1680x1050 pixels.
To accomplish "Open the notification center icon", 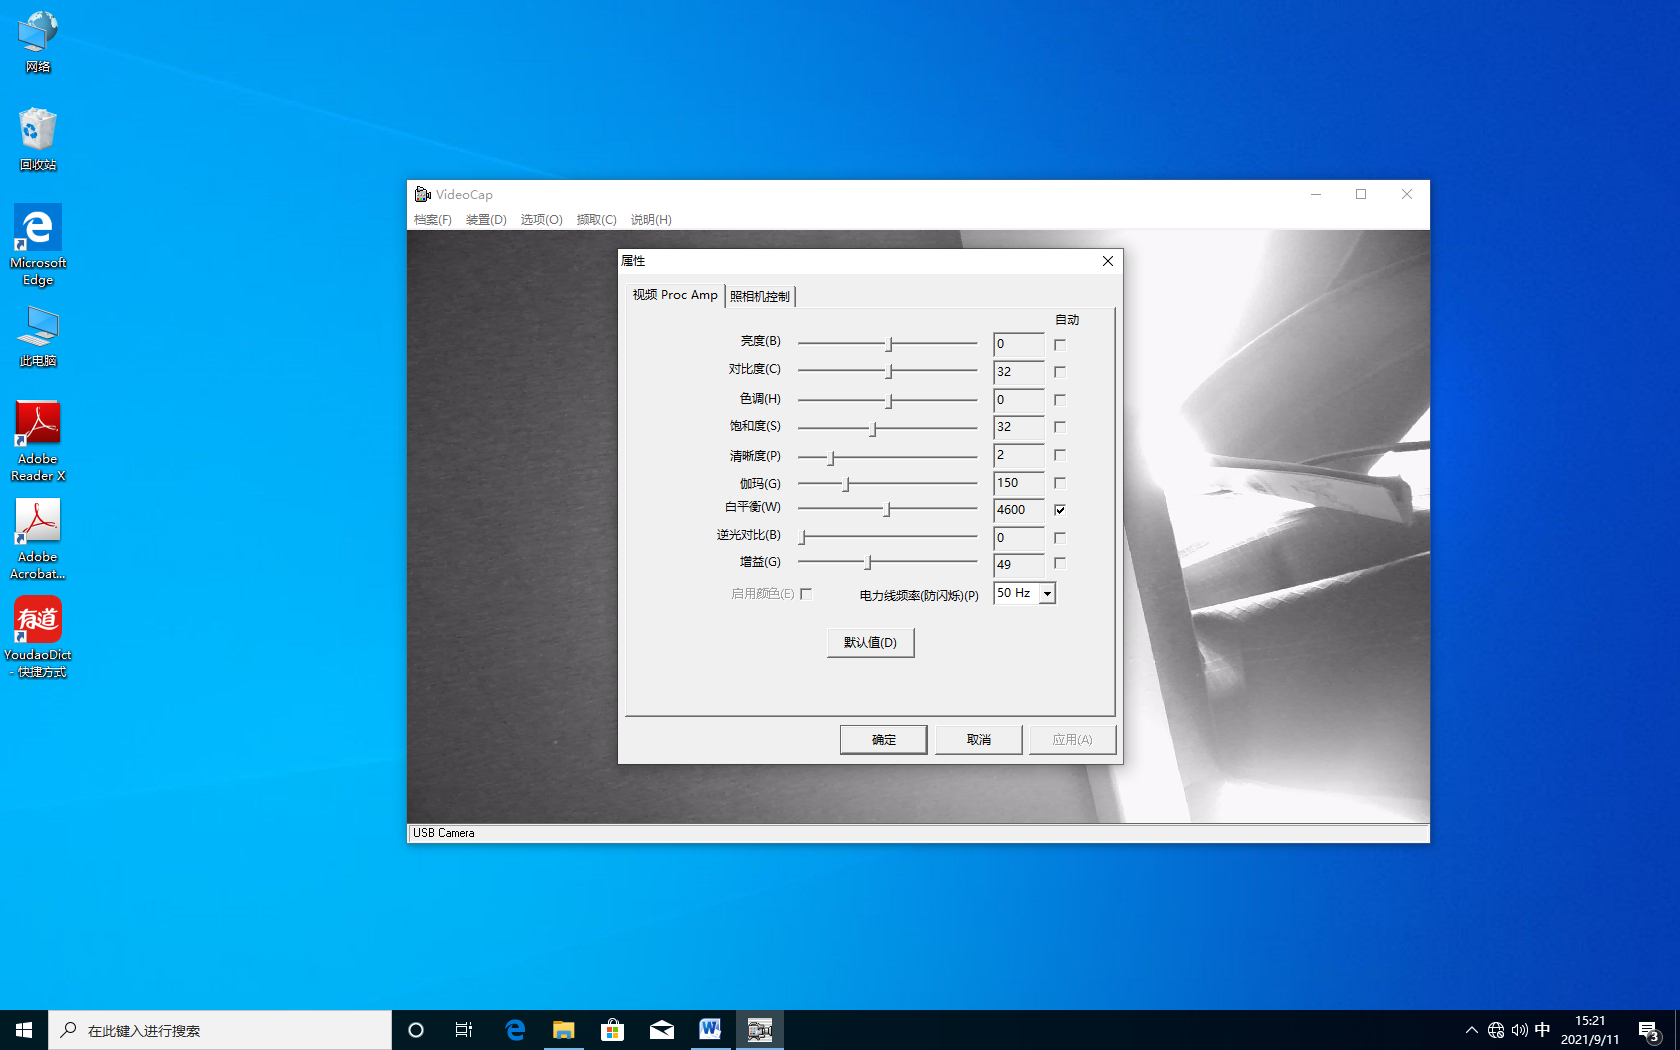I will 1649,1030.
